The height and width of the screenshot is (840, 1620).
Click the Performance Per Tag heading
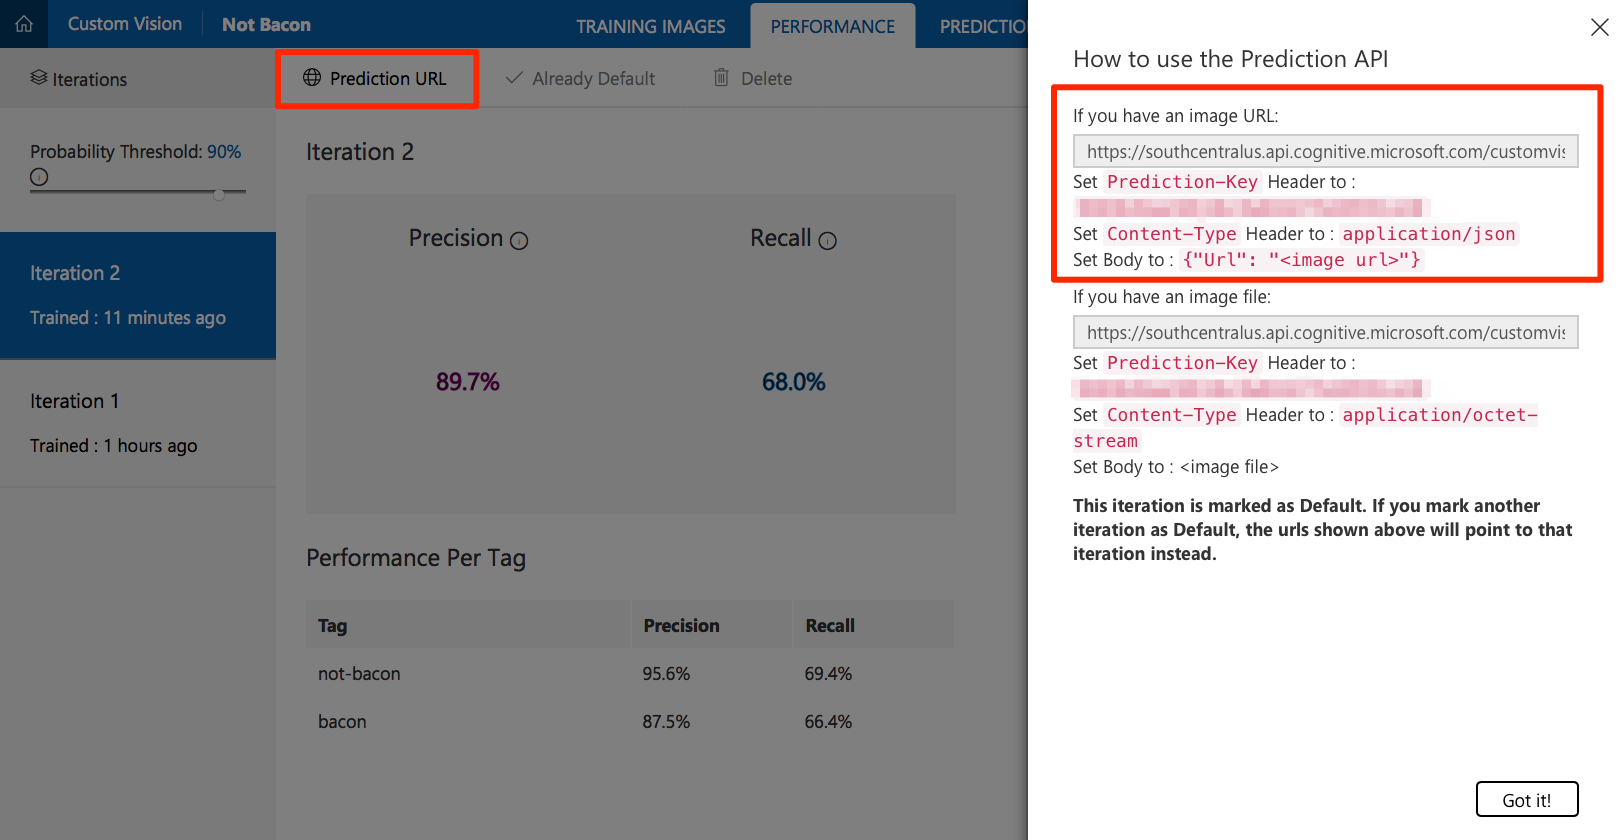(x=416, y=558)
